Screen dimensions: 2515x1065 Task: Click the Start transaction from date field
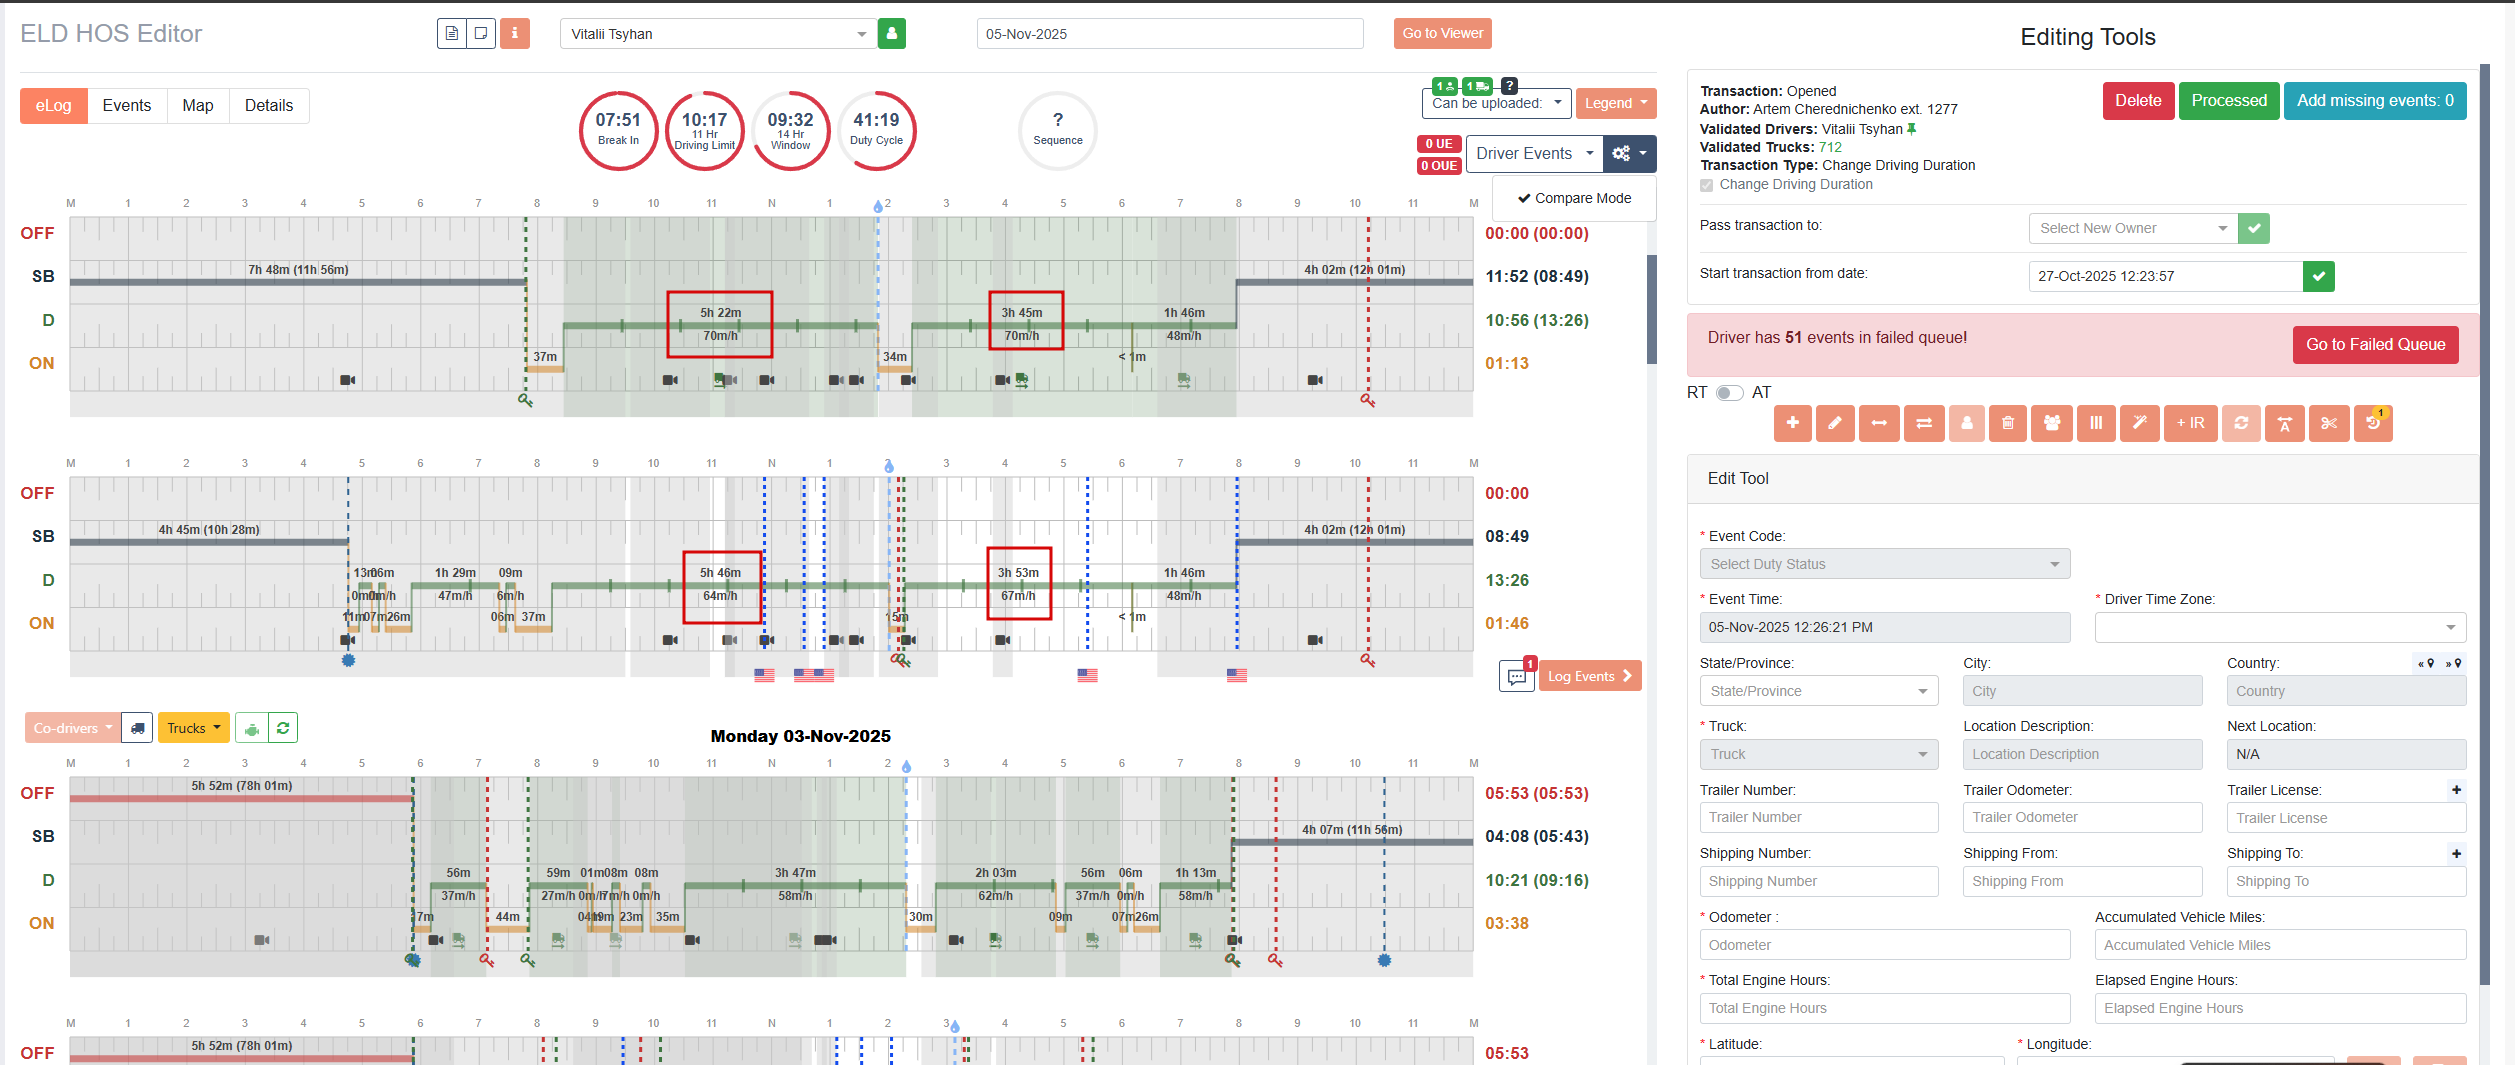(2166, 276)
